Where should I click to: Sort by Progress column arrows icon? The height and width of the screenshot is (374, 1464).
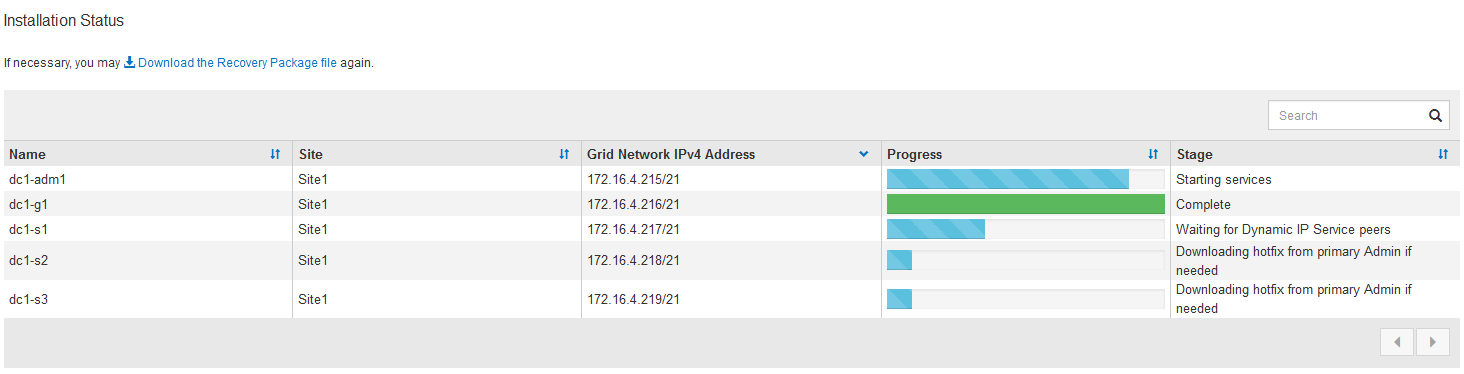click(x=1153, y=154)
